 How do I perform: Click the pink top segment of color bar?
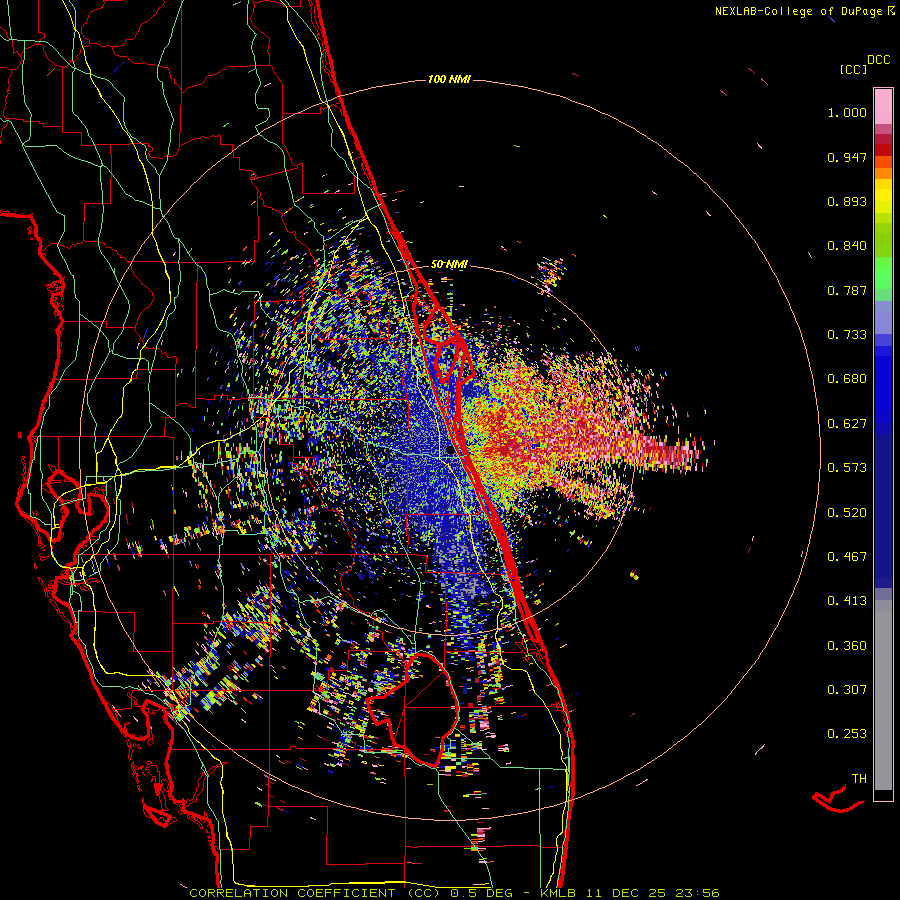click(x=883, y=106)
